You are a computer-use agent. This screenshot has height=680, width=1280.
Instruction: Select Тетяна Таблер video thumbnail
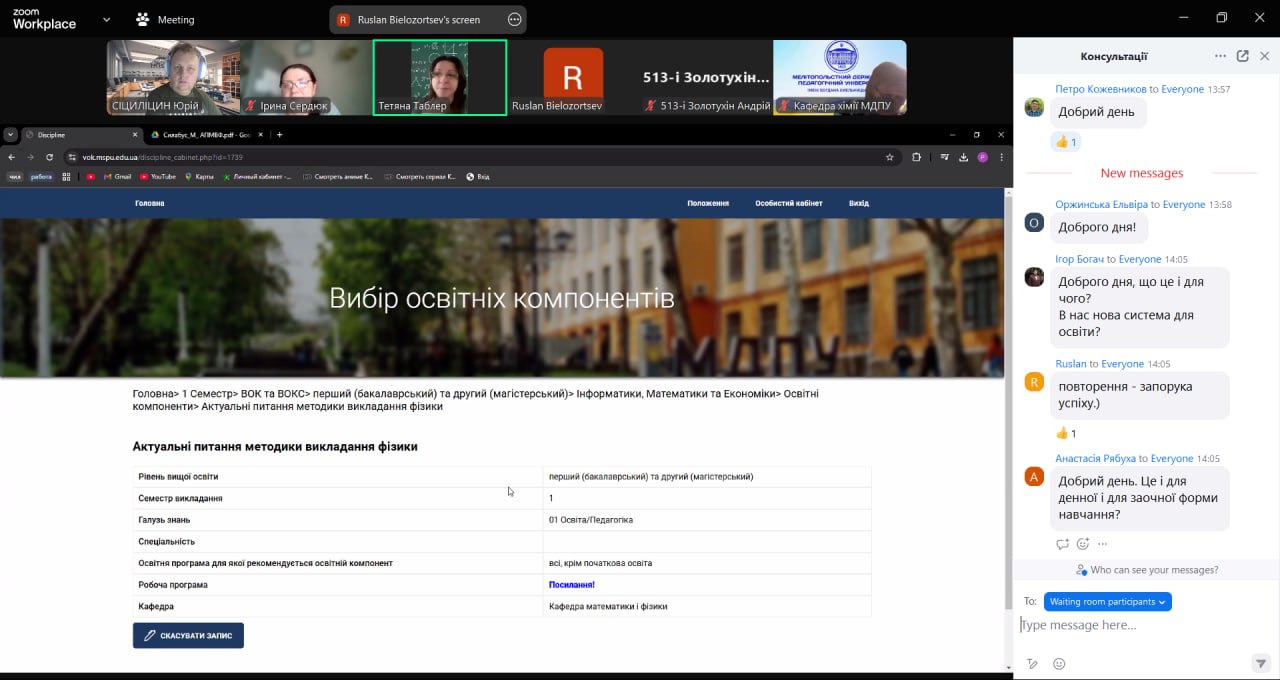[x=440, y=77]
